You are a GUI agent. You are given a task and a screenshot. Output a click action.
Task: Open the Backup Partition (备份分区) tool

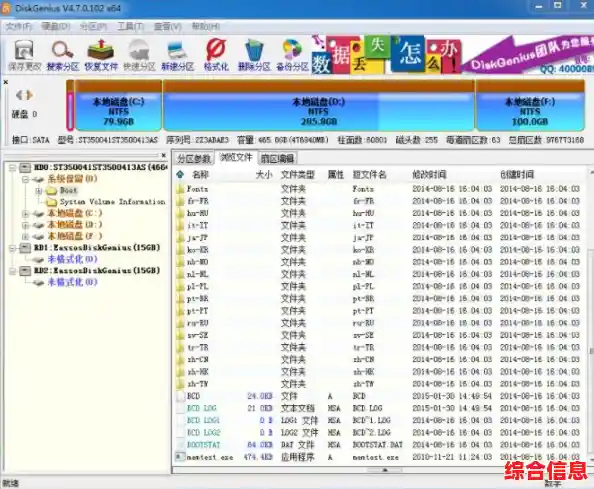[x=292, y=55]
